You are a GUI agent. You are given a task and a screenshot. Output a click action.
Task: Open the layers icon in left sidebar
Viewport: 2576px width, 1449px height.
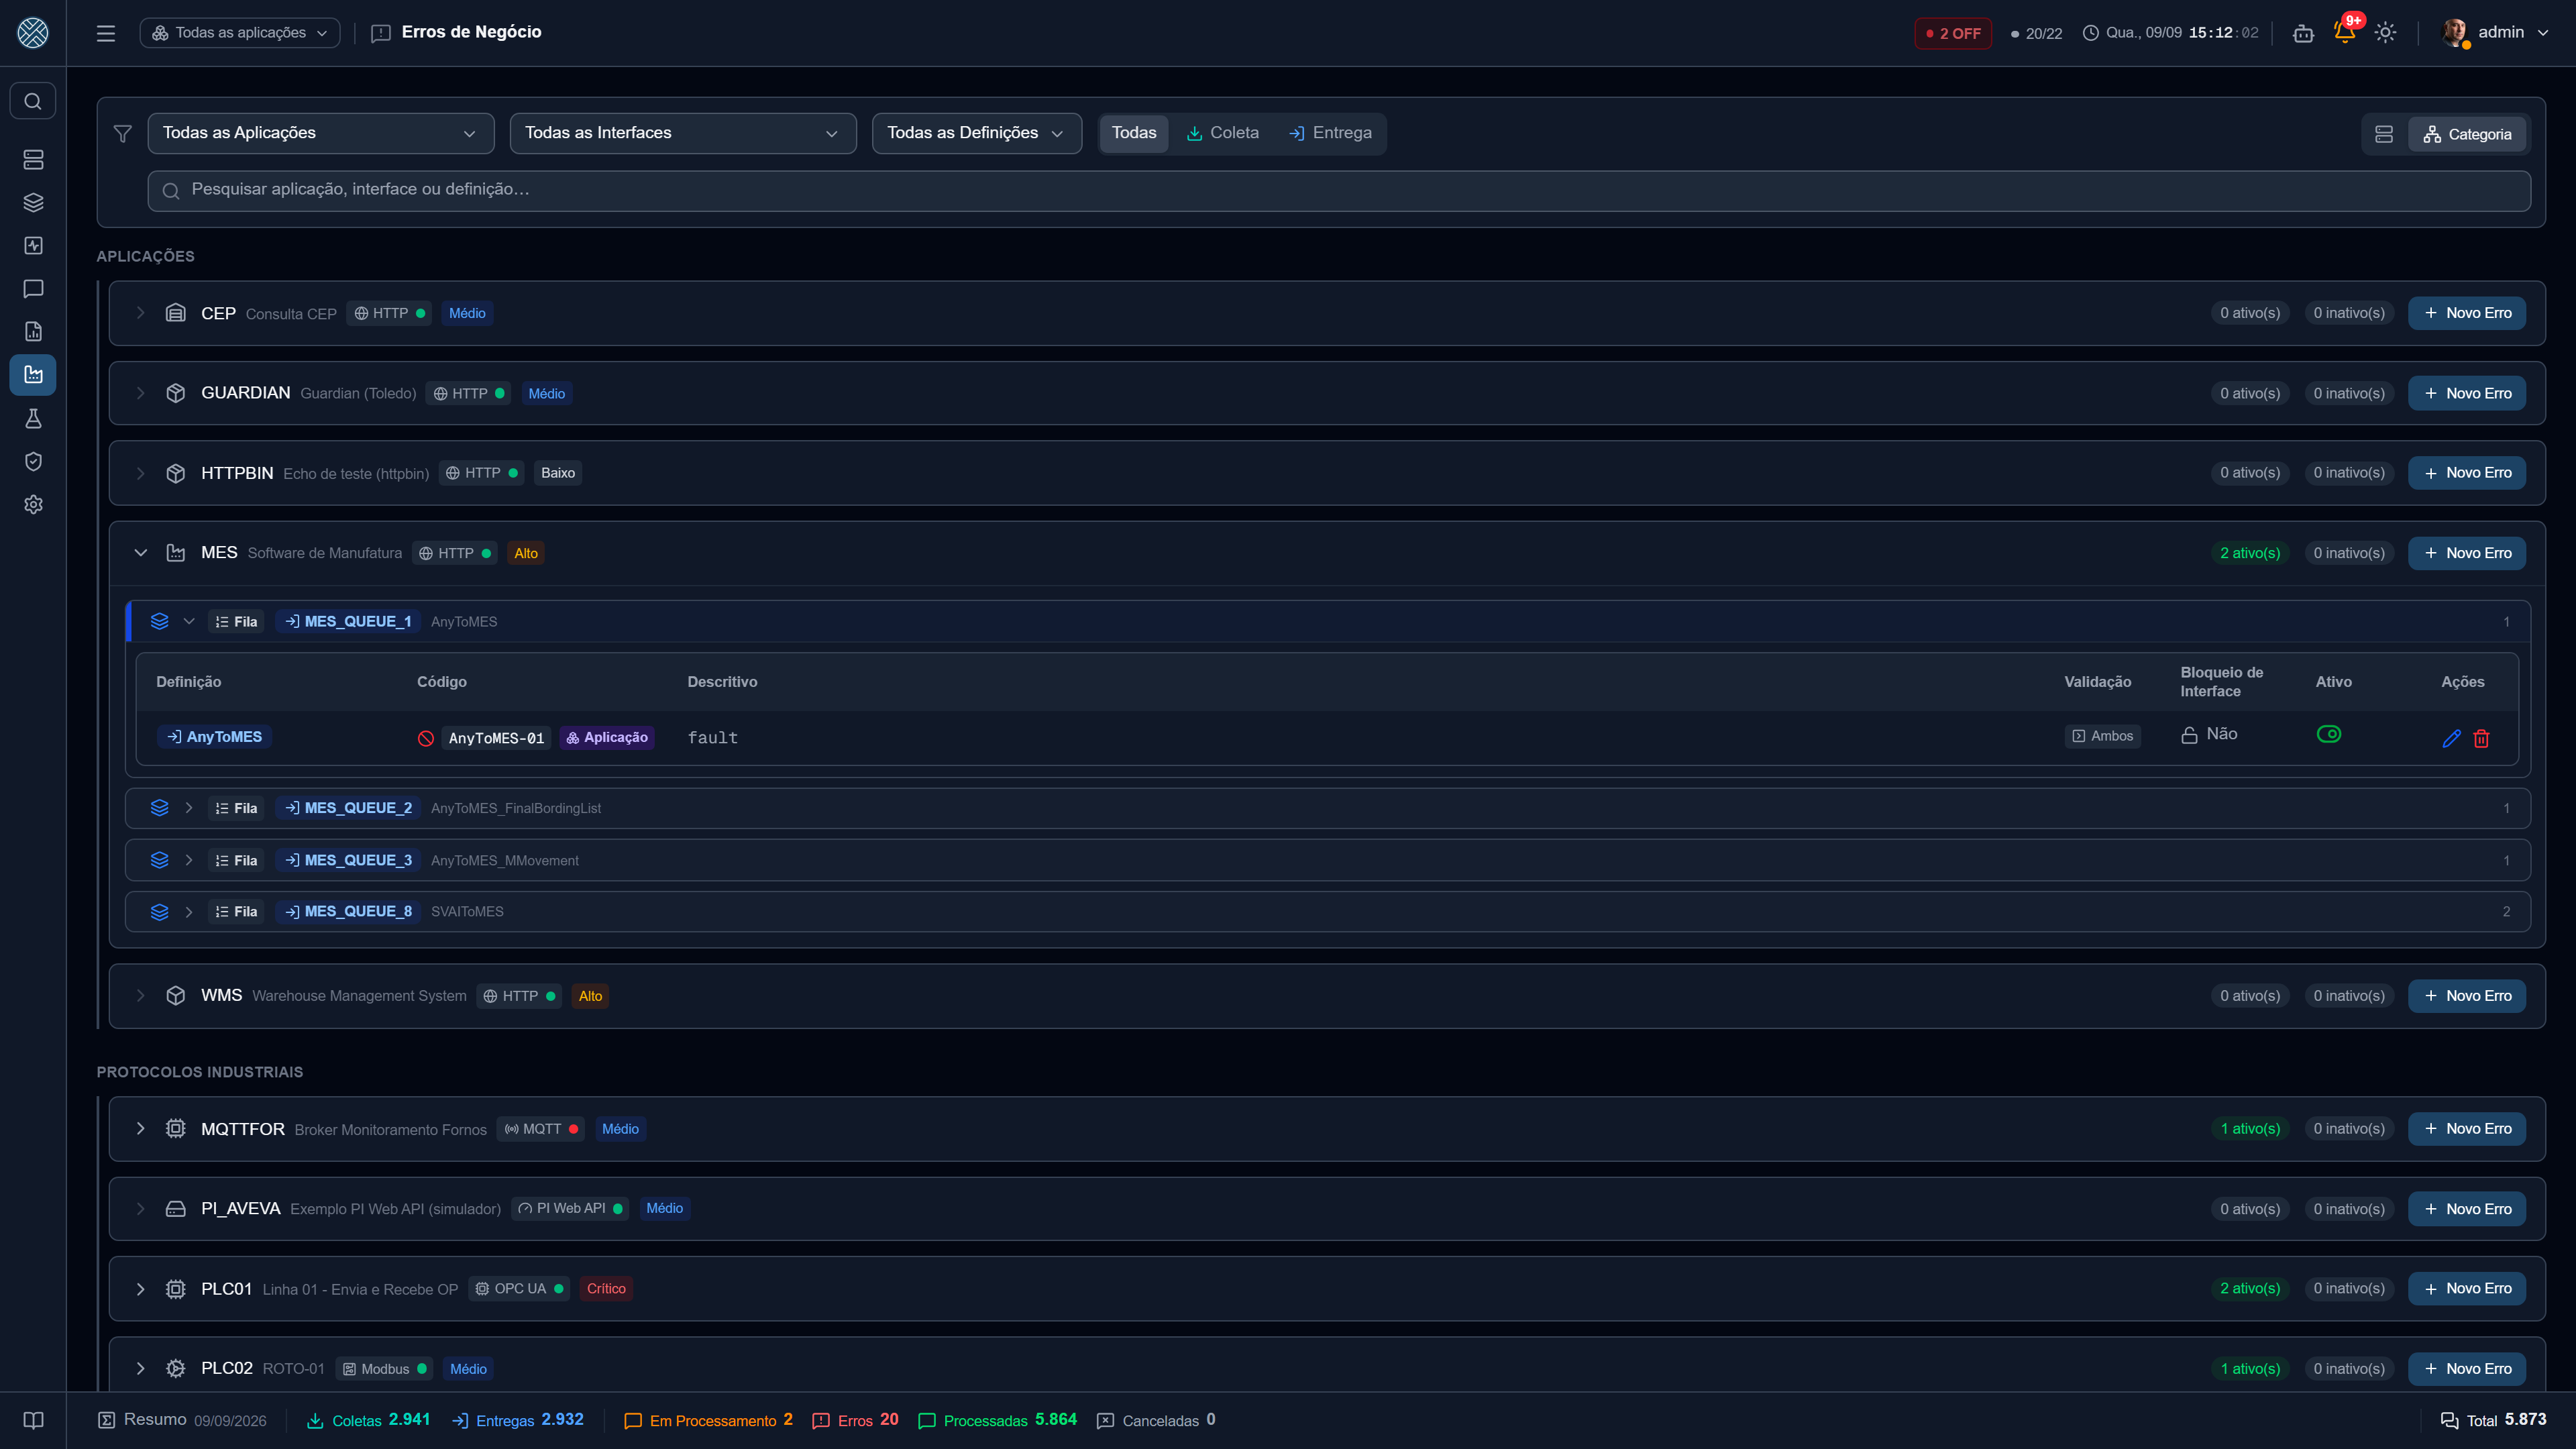point(33,203)
